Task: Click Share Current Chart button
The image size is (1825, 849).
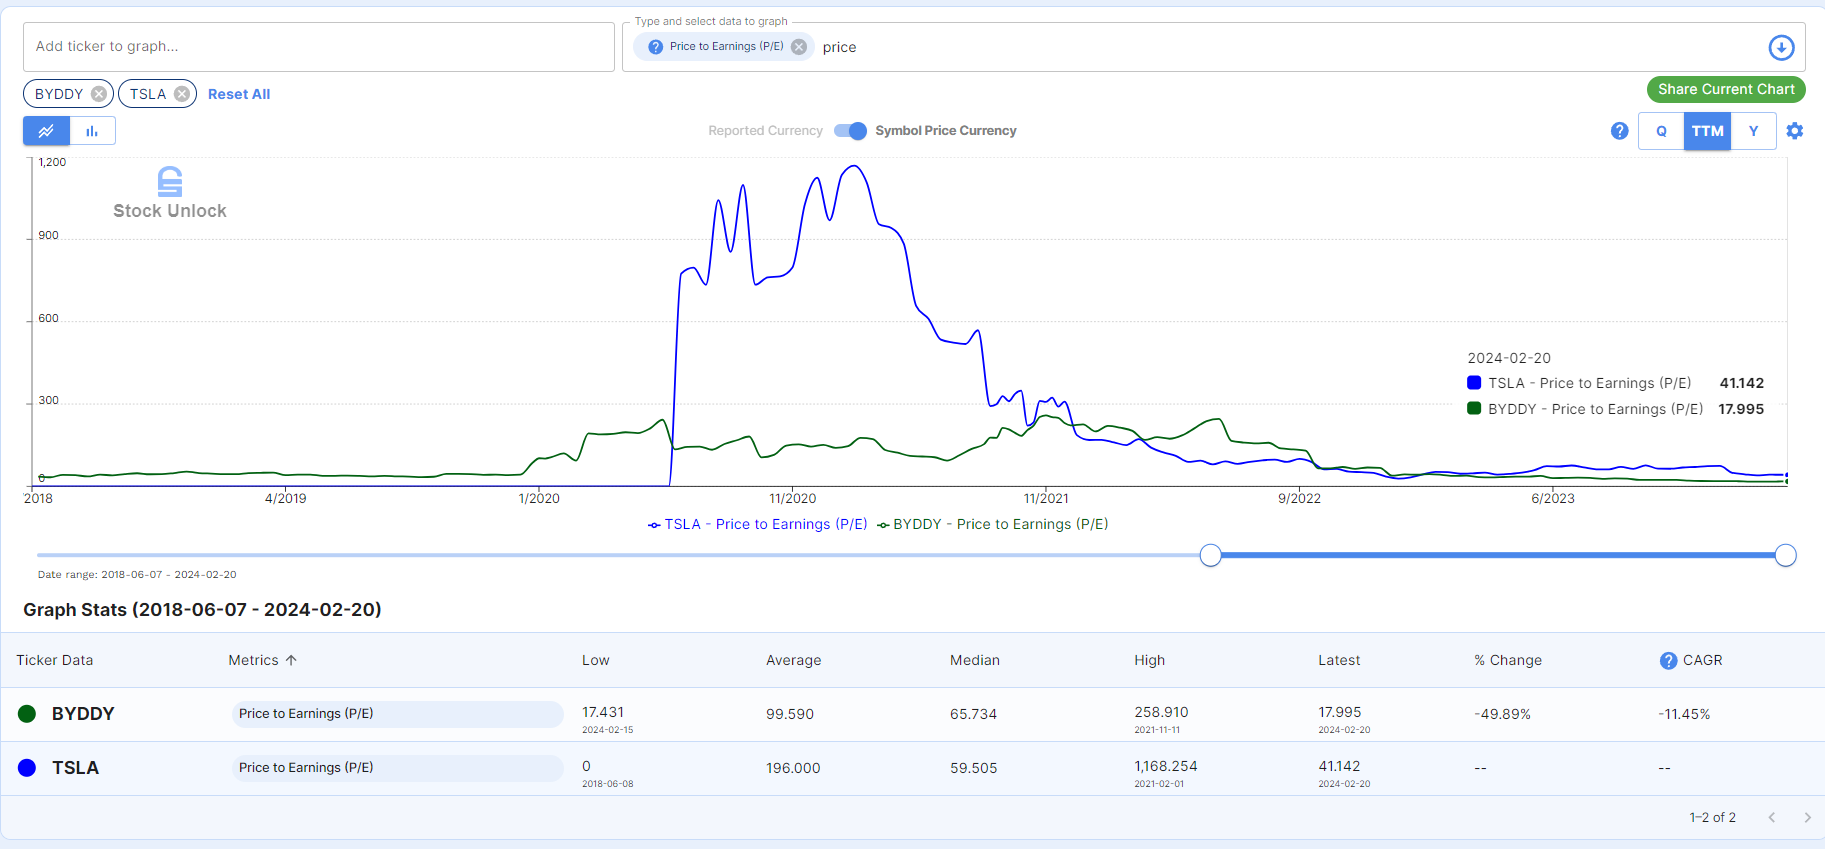Action: 1726,89
